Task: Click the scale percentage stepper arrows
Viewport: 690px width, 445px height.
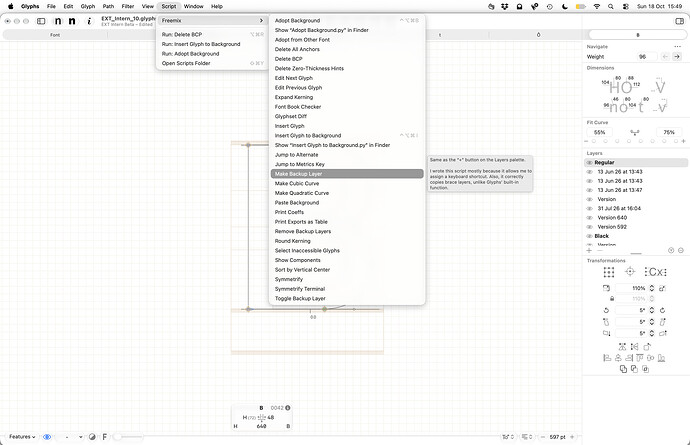Action: pos(652,288)
